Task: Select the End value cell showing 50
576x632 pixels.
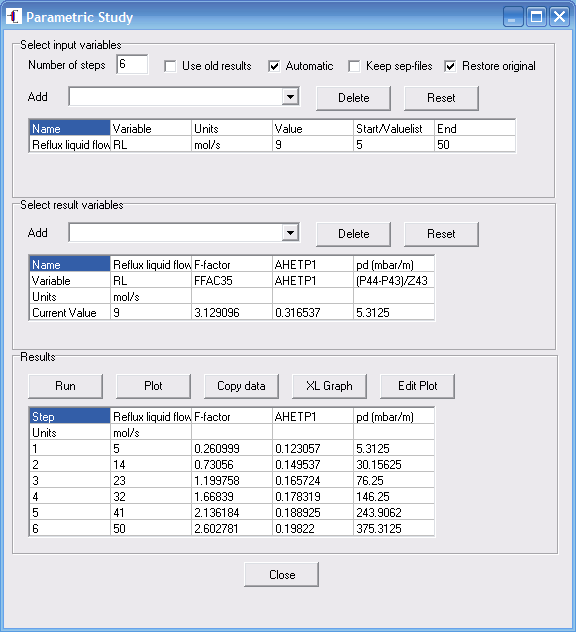Action: [x=475, y=145]
